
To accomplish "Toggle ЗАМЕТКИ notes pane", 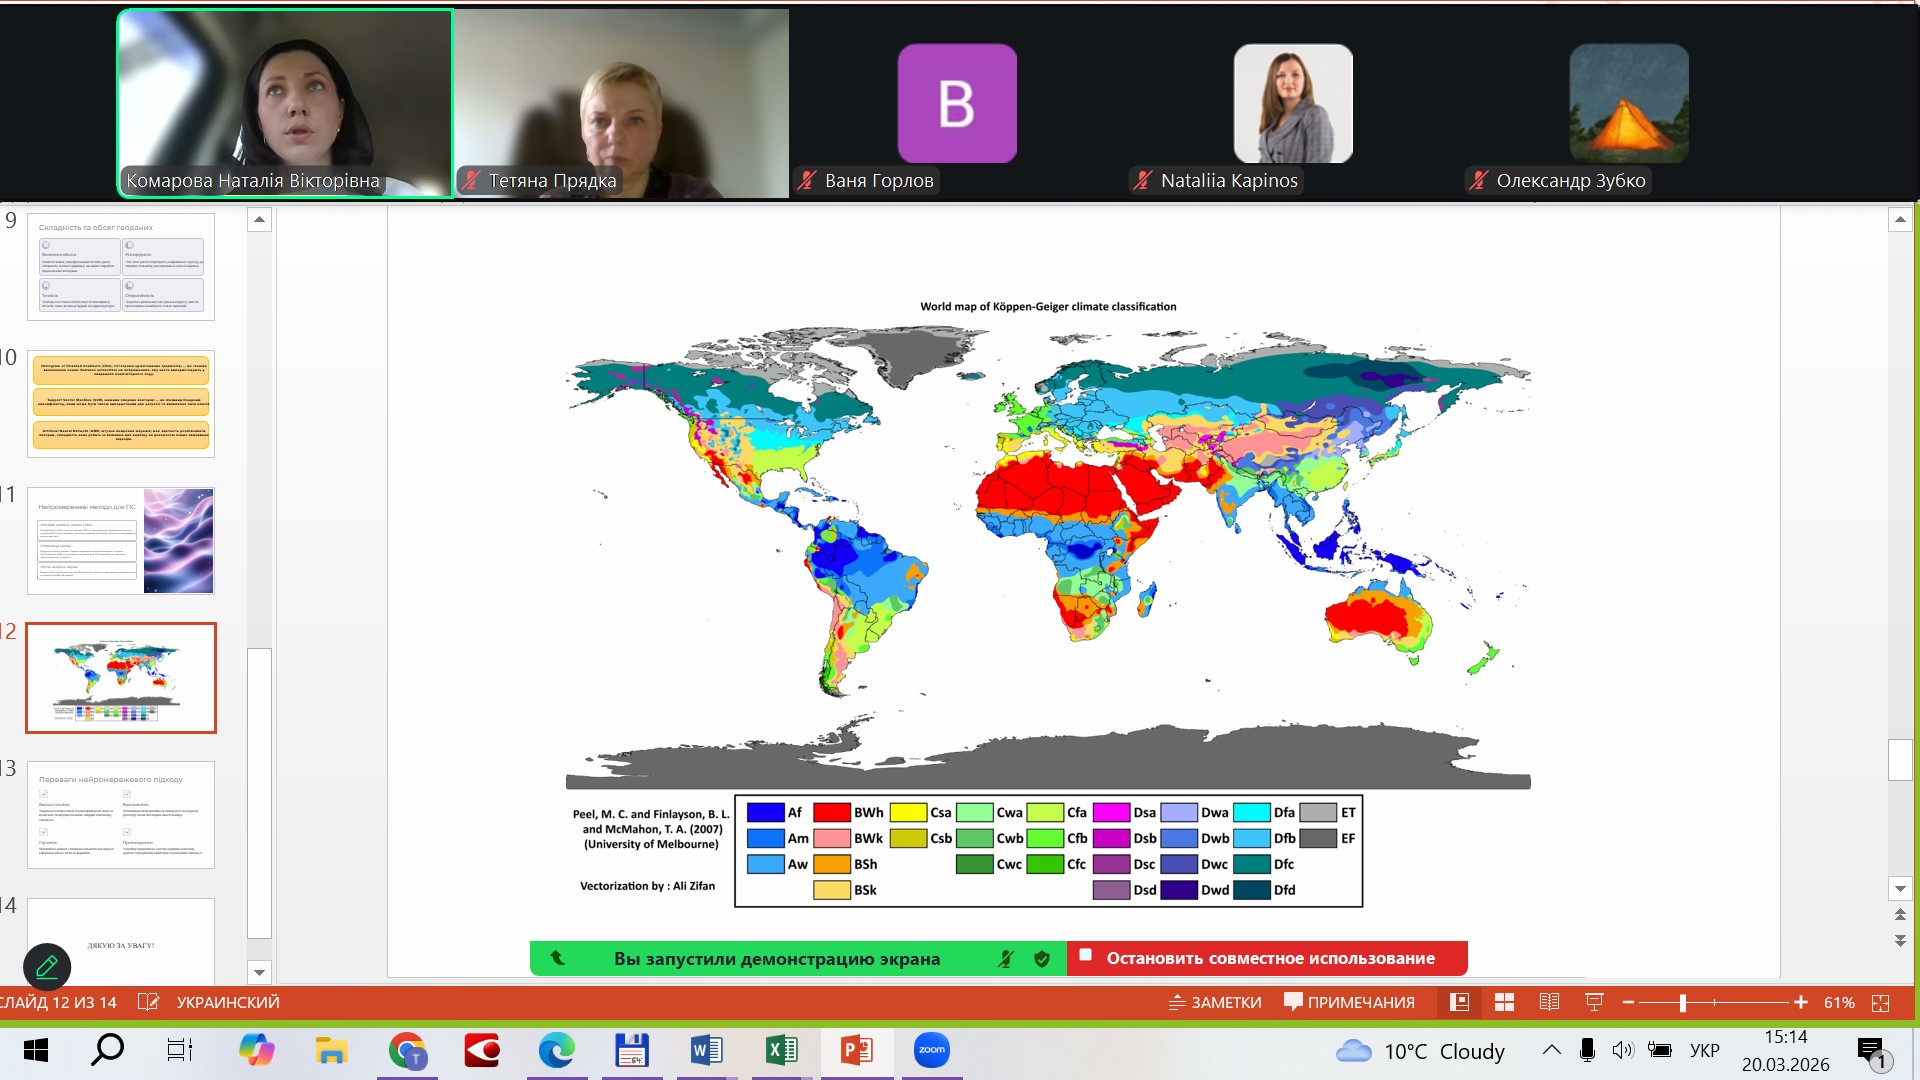I will click(1215, 1002).
